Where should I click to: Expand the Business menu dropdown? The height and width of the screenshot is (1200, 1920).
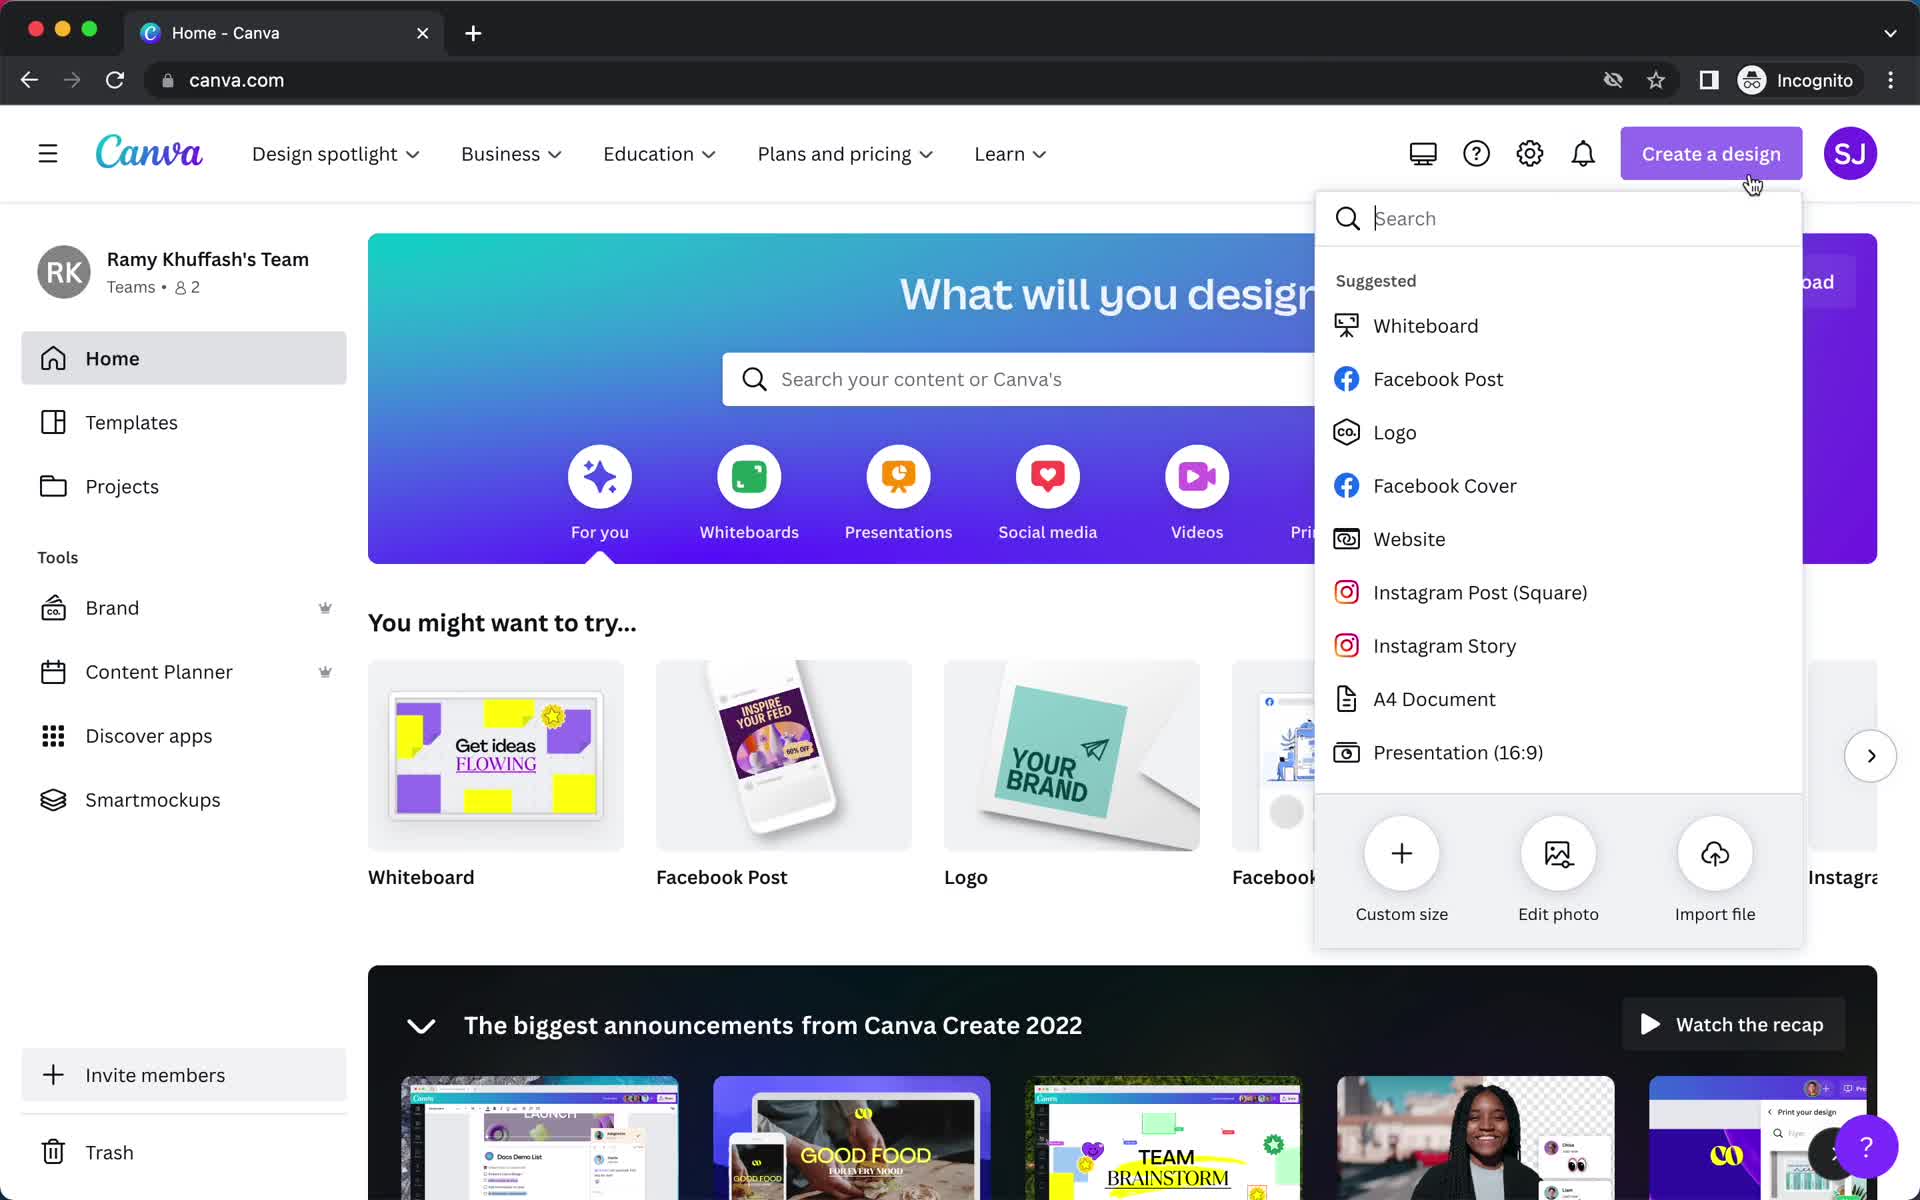pos(510,153)
